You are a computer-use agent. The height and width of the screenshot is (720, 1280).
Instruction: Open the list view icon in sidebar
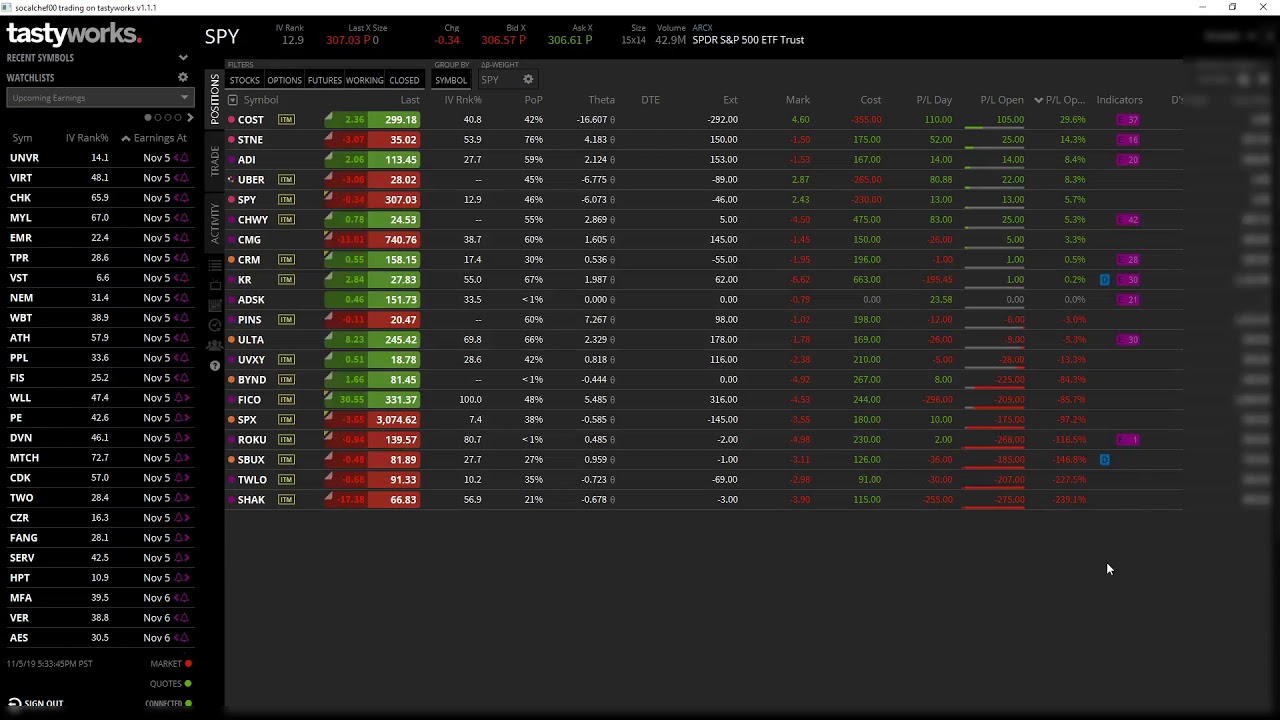pyautogui.click(x=215, y=265)
